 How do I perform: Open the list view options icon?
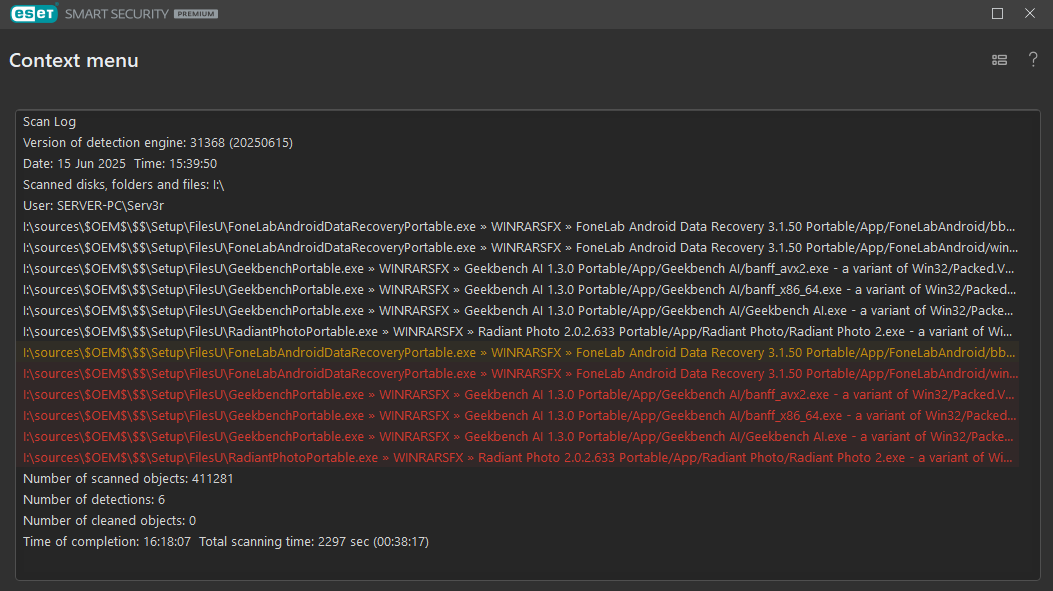coord(999,60)
